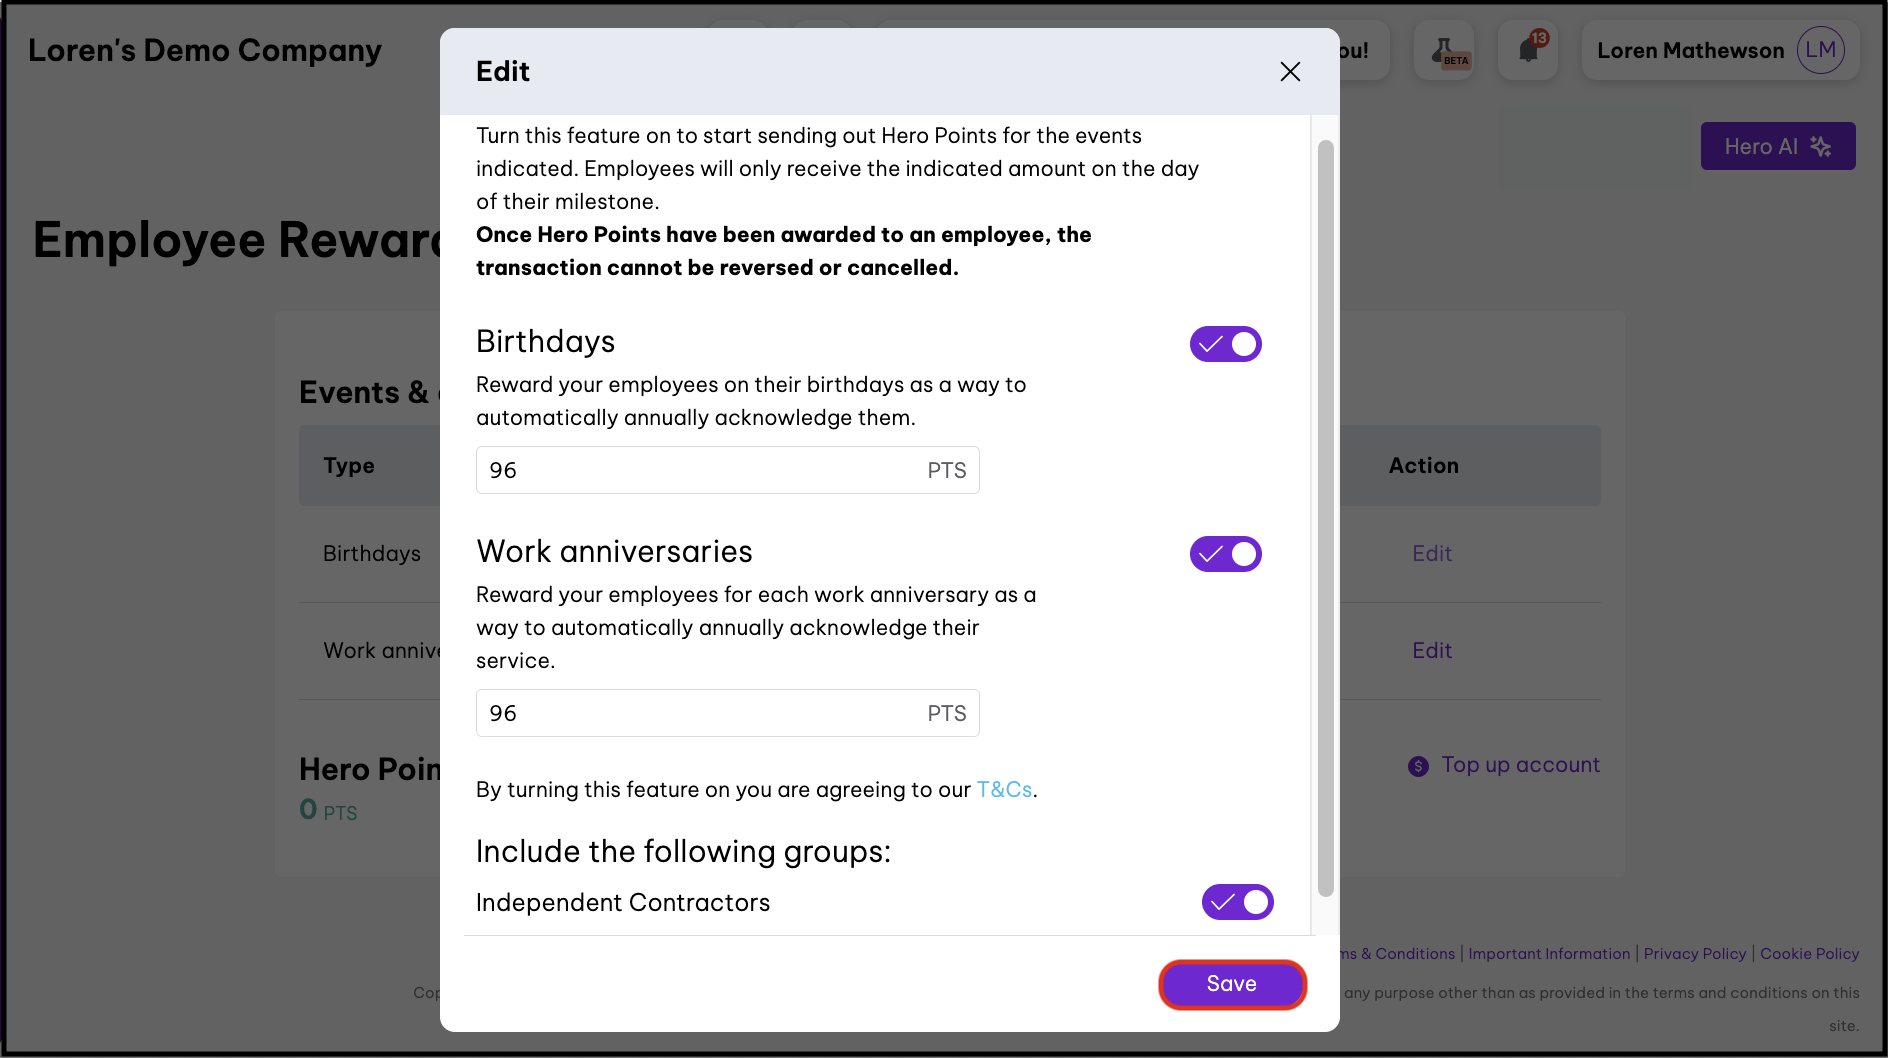Close the Edit dialog with X
Screen dimensions: 1888x1058
(1290, 72)
